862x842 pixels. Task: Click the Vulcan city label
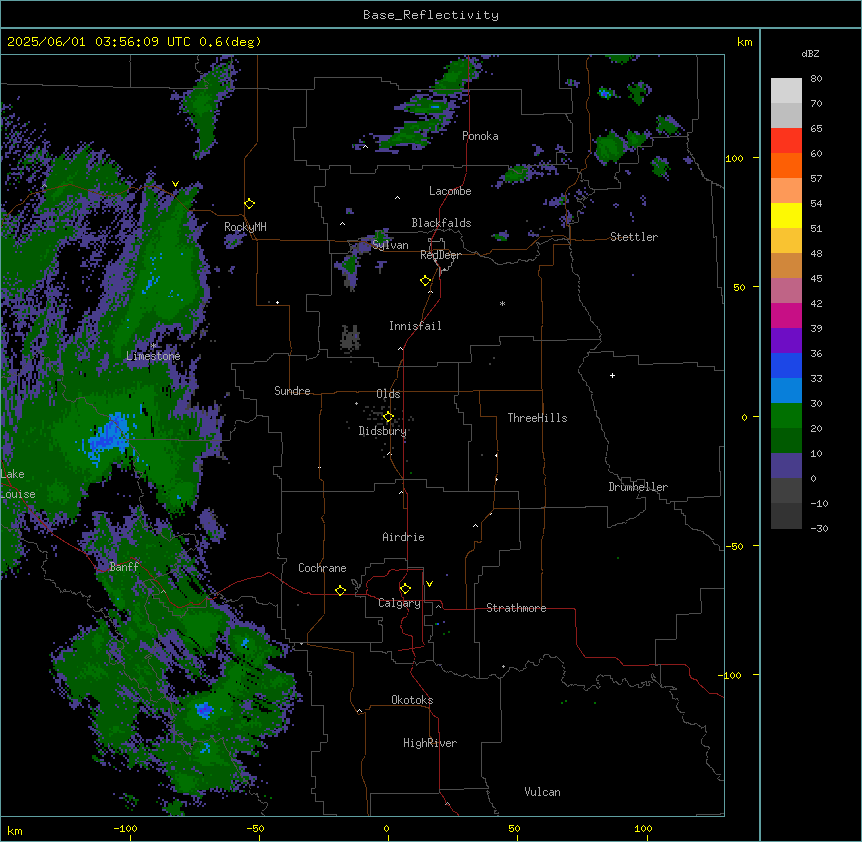(x=542, y=792)
